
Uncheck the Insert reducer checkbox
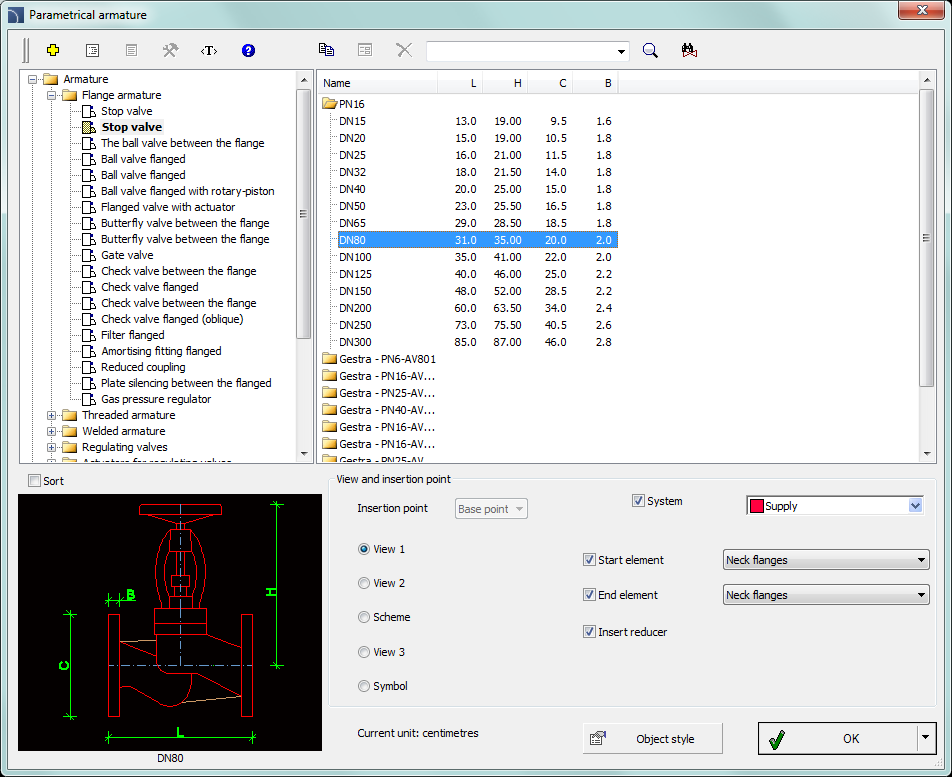coord(589,632)
